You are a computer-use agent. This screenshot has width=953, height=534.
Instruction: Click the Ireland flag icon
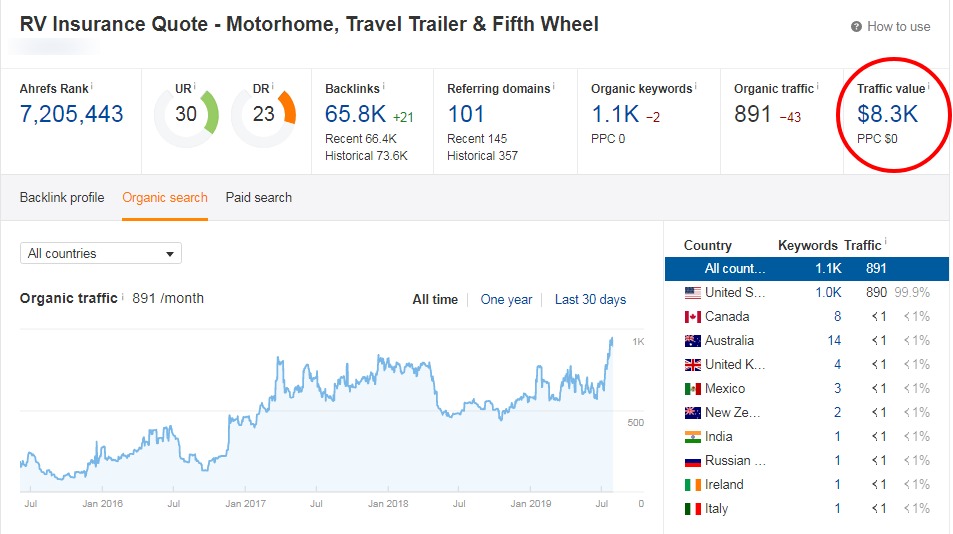[693, 485]
